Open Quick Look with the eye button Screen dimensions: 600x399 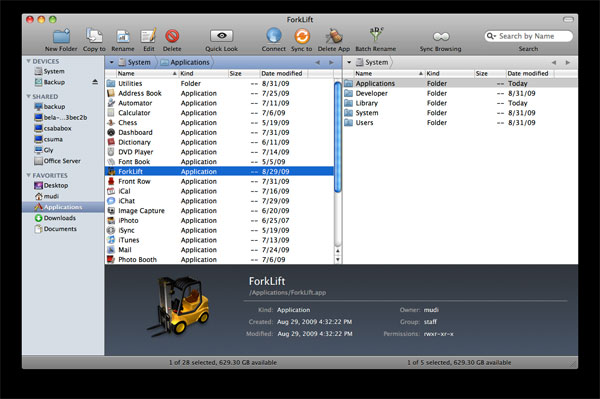point(222,36)
